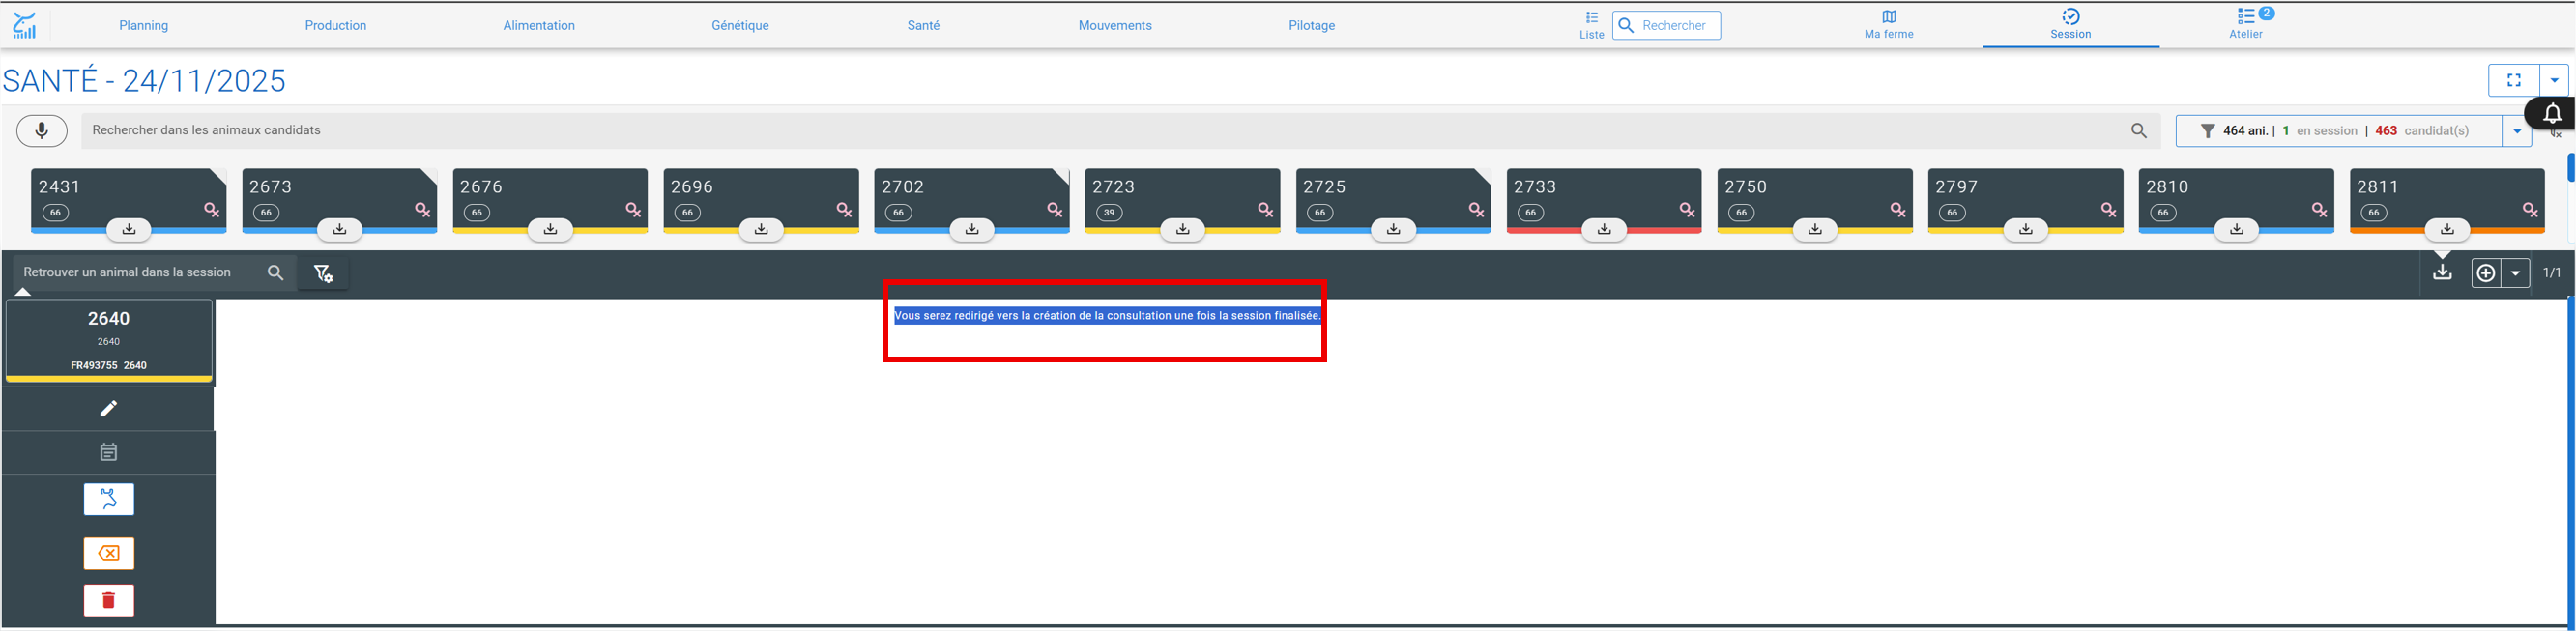Click the female icon on card 2702
Screen dimensions: 2576x631
point(1055,210)
